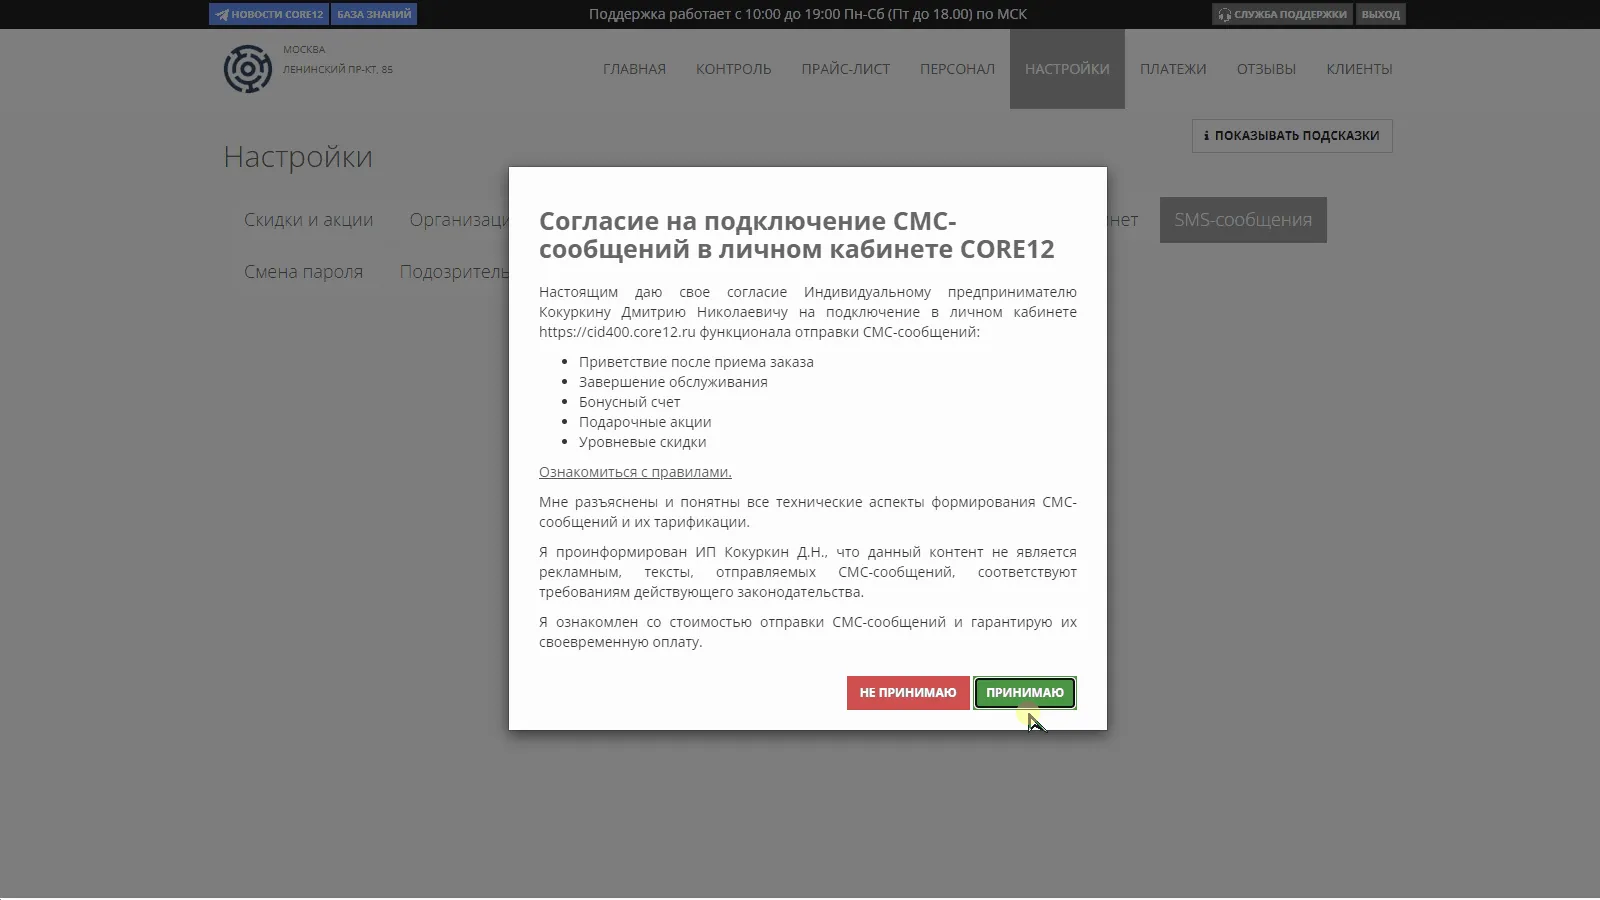This screenshot has height=900, width=1600.
Task: Switch to the Организация settings tab
Action: click(x=459, y=220)
